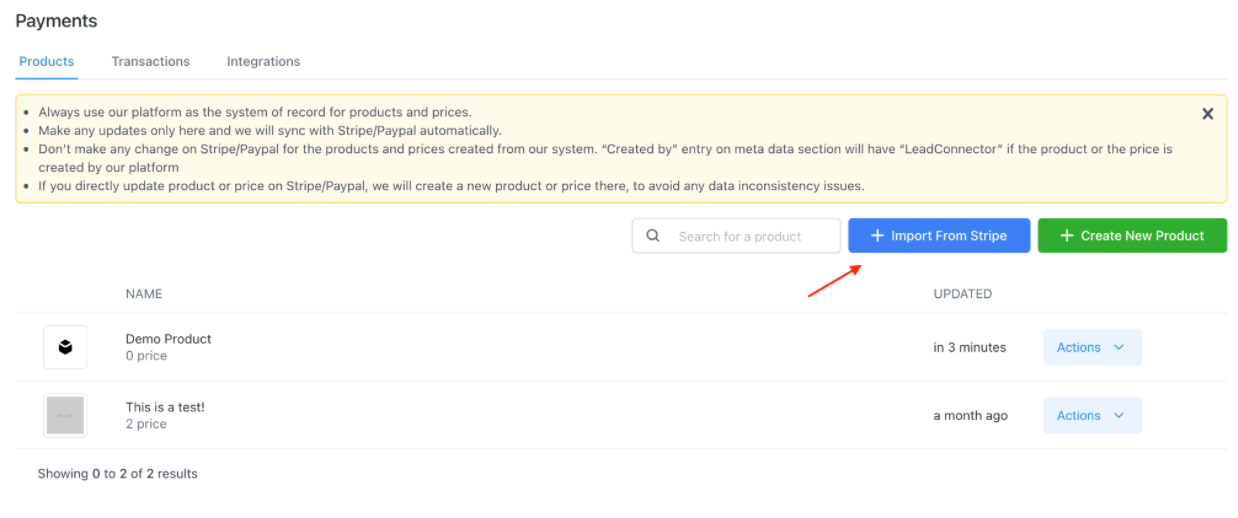Dismiss the yellow notice with the X icon
The width and height of the screenshot is (1238, 518).
pos(1207,114)
